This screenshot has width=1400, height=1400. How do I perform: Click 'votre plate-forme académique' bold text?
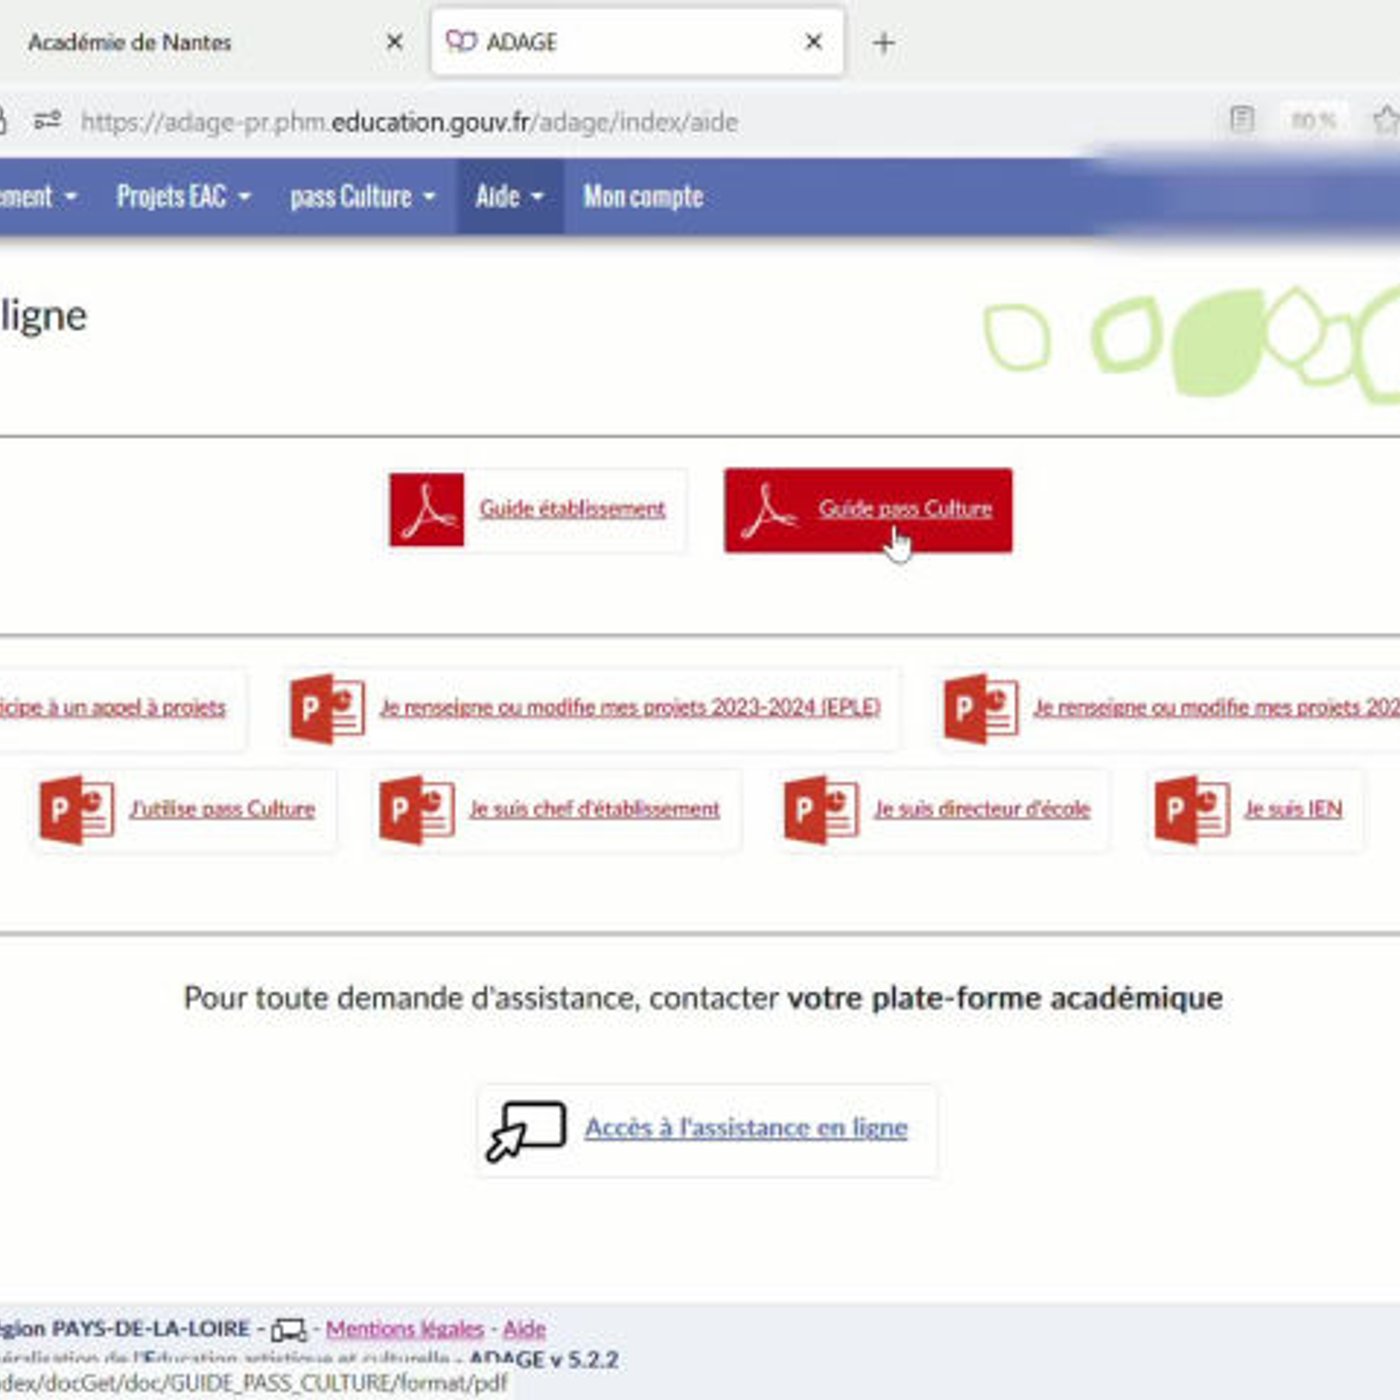pos(1005,998)
